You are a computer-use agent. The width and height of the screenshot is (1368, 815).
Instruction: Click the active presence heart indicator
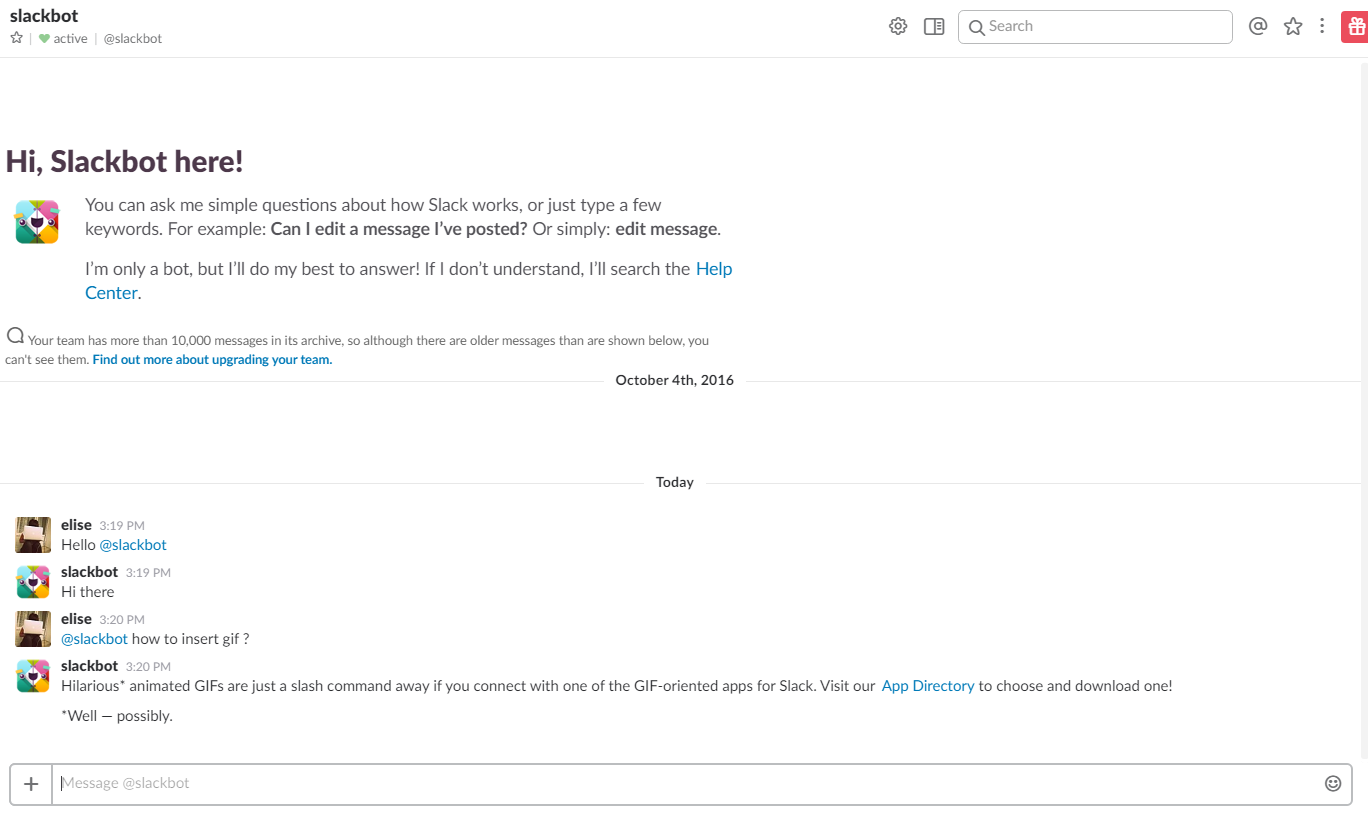pyautogui.click(x=44, y=39)
